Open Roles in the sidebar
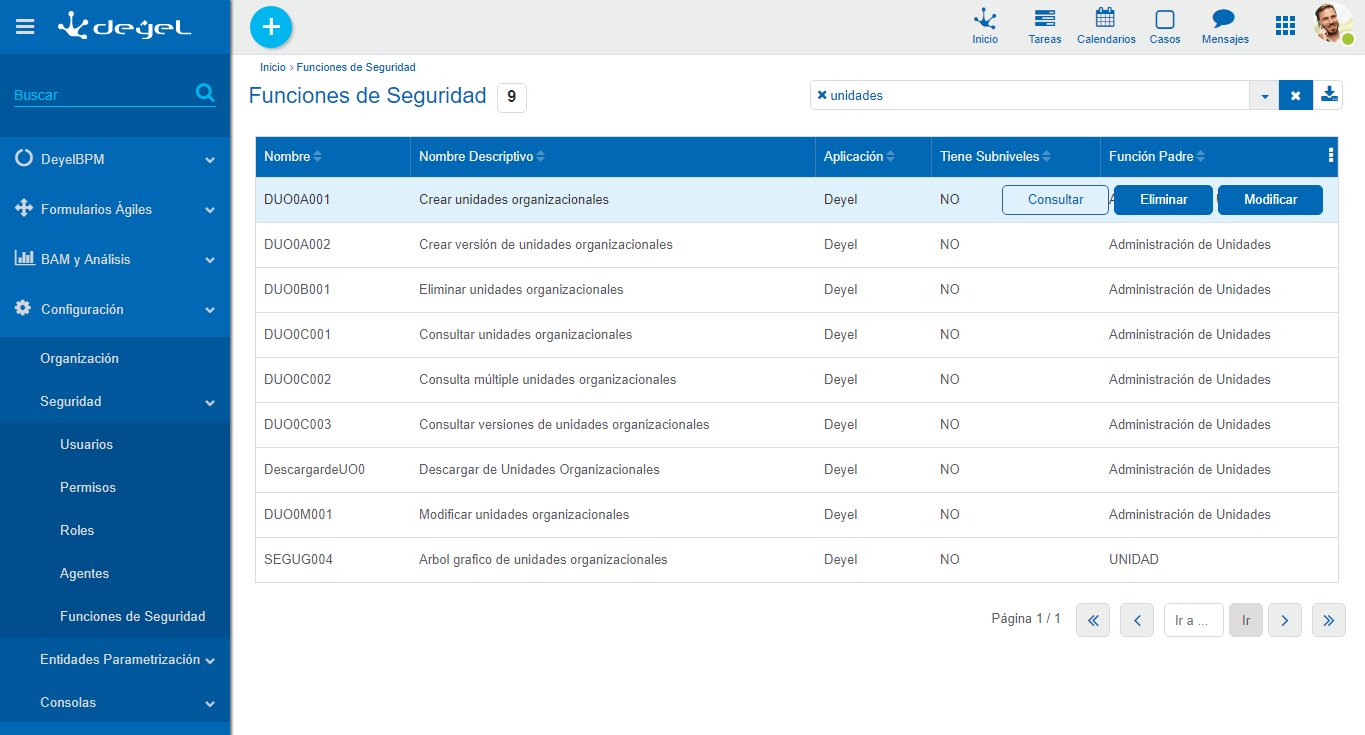The height and width of the screenshot is (735, 1365). (77, 530)
